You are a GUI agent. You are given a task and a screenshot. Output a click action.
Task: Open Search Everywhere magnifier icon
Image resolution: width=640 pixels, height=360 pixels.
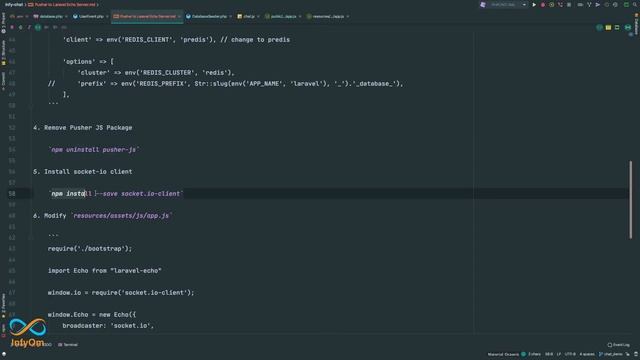tap(636, 5)
